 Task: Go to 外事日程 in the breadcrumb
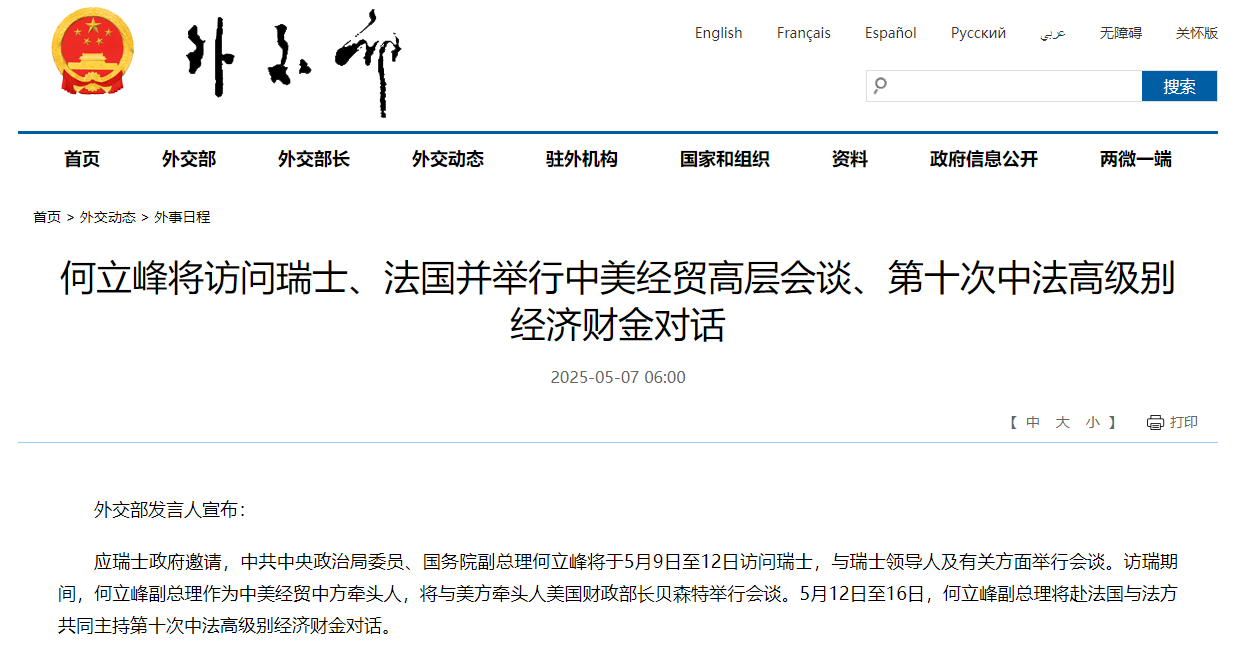pos(182,217)
